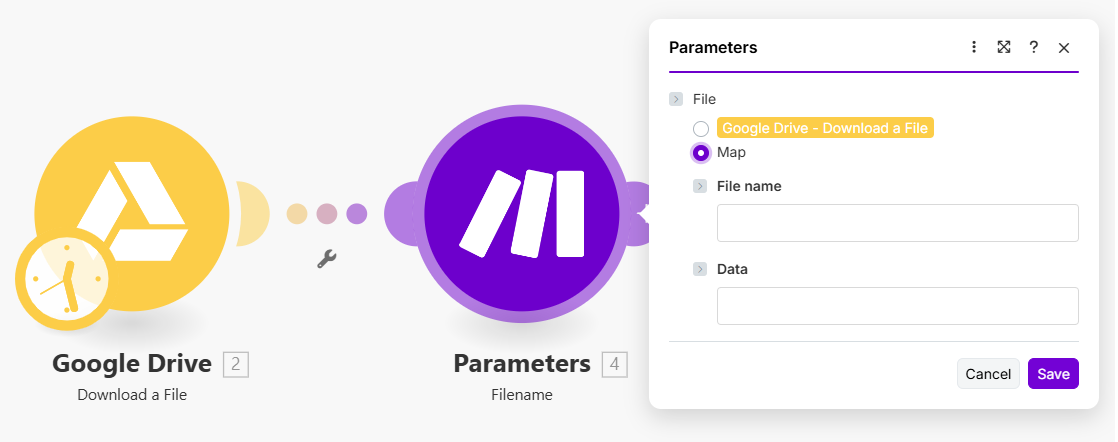1118x442 pixels.
Task: Click the Parameters module number 4 badge
Action: [615, 364]
